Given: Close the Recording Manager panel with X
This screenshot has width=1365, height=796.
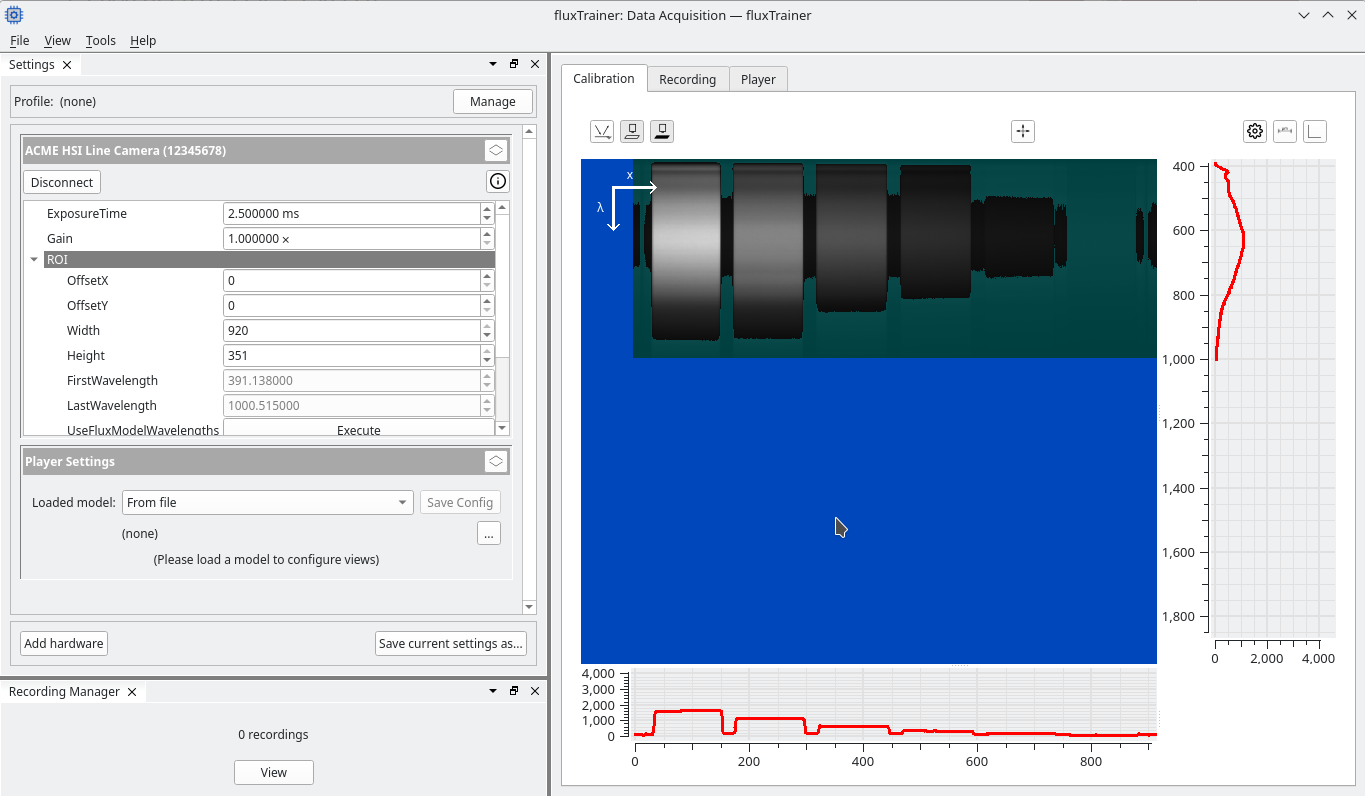Looking at the screenshot, I should click(535, 690).
